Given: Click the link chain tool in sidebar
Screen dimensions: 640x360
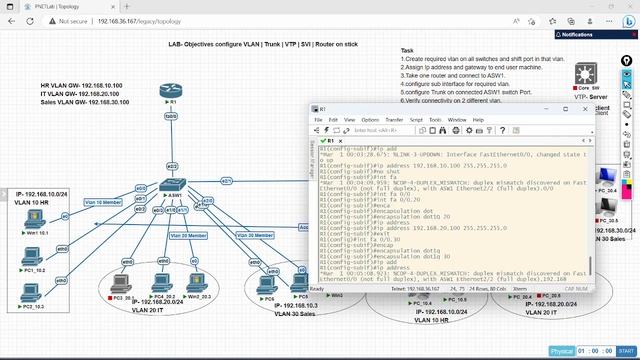Looking at the screenshot, I should click(627, 134).
